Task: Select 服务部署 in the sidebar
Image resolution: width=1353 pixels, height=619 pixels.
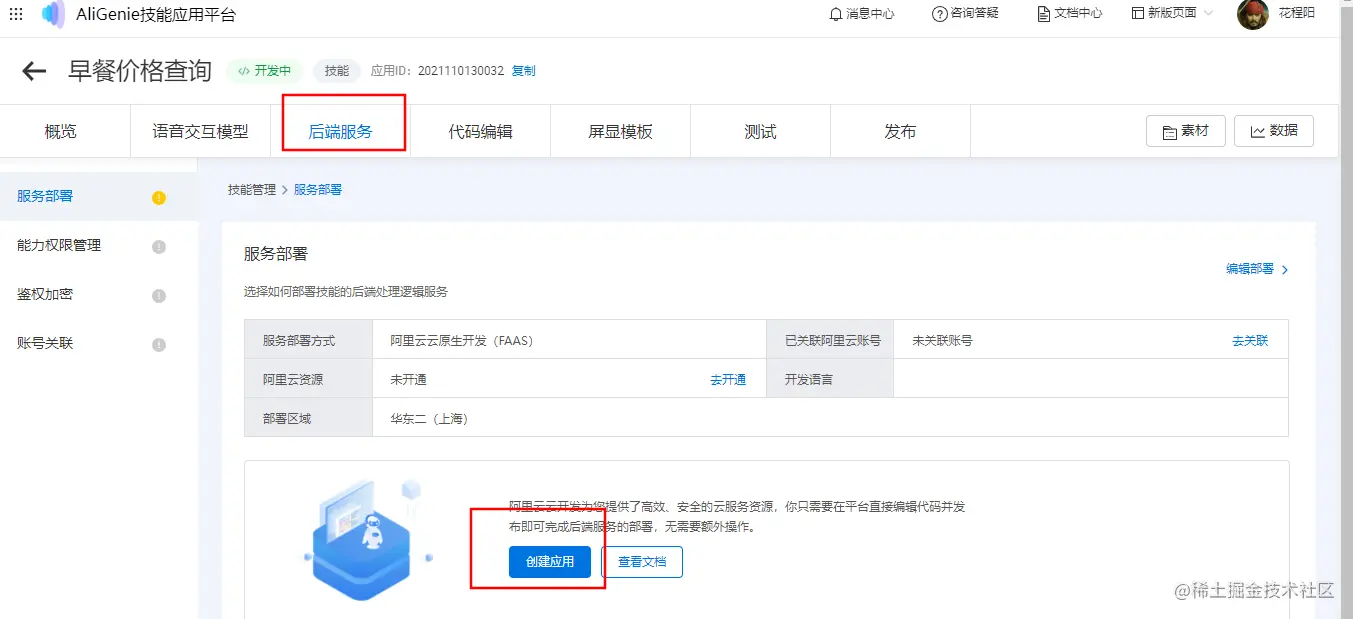Action: pos(98,196)
